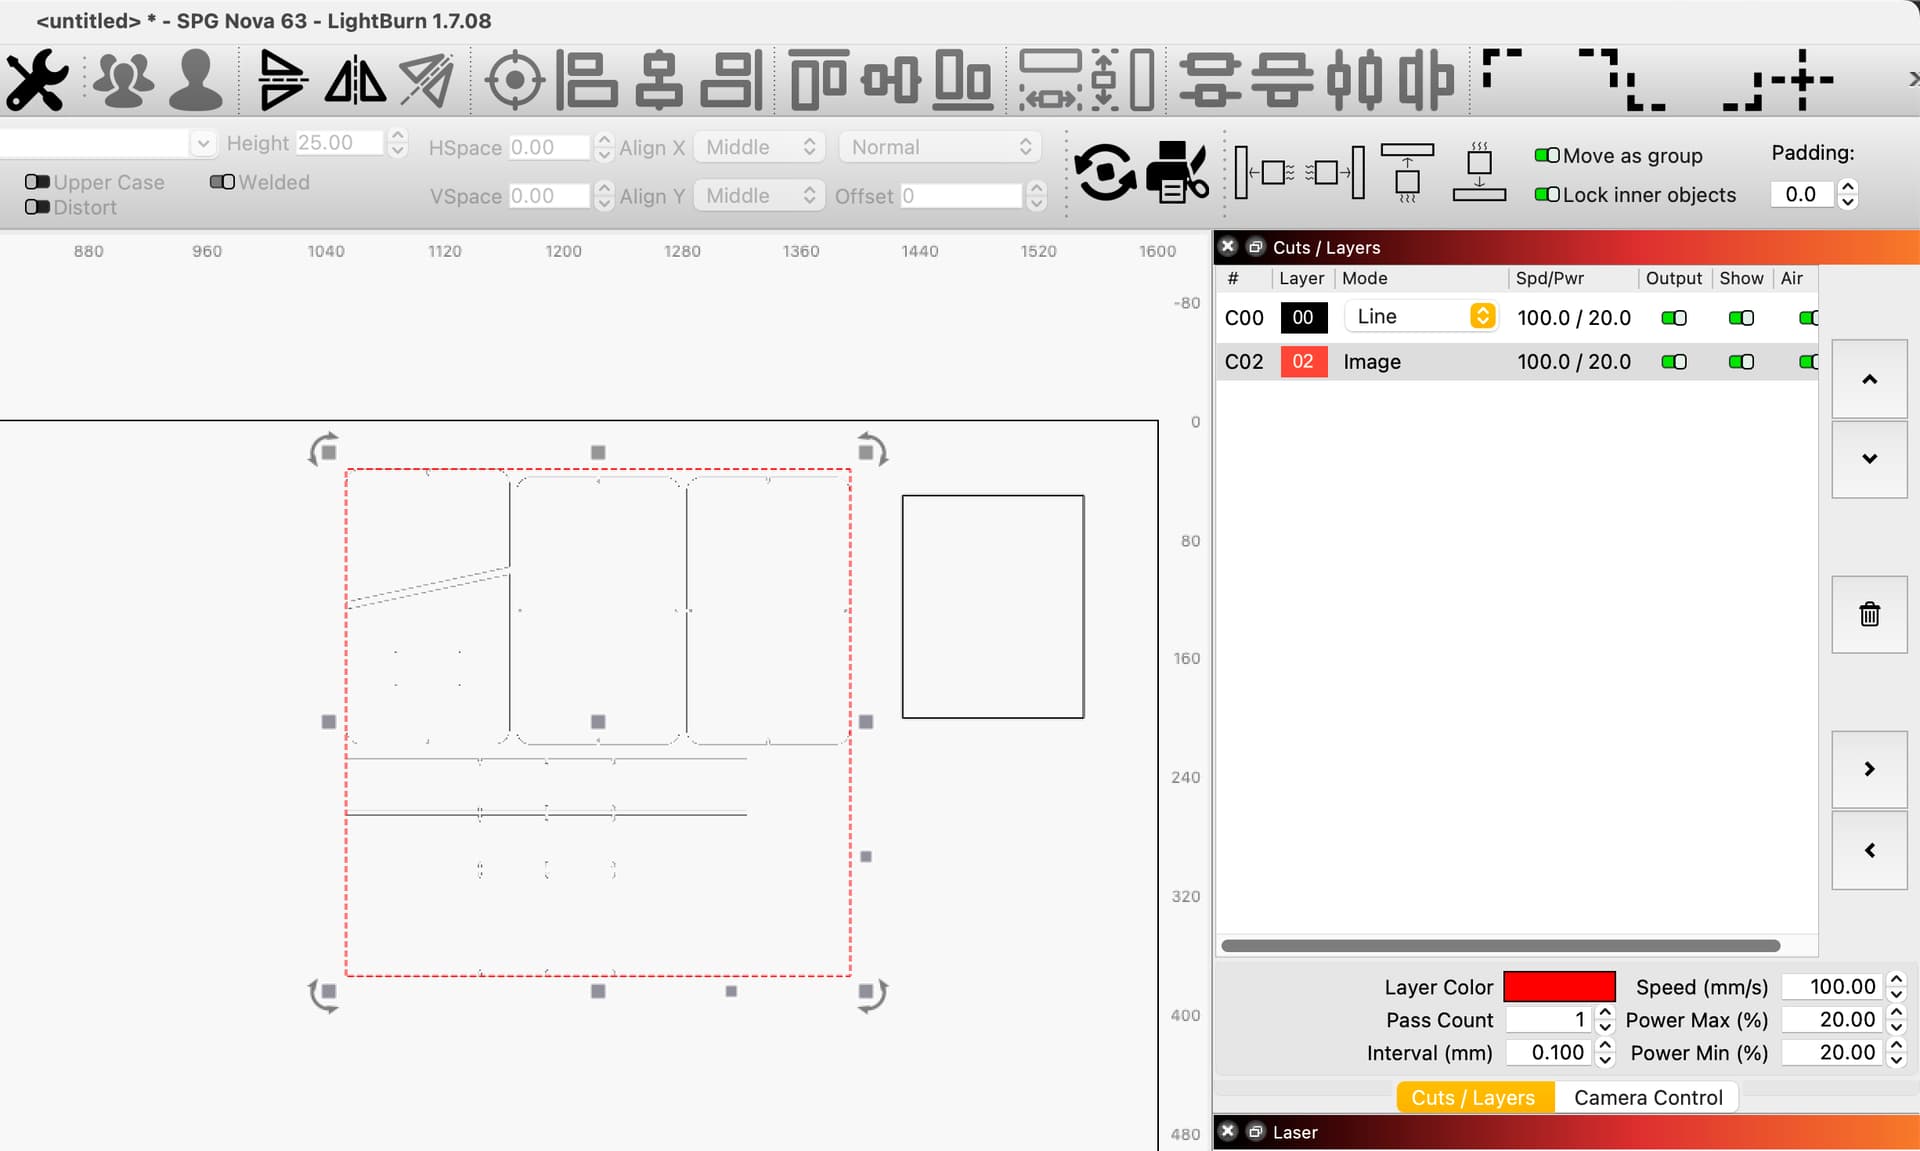Toggle Output for layer C00

tap(1674, 318)
